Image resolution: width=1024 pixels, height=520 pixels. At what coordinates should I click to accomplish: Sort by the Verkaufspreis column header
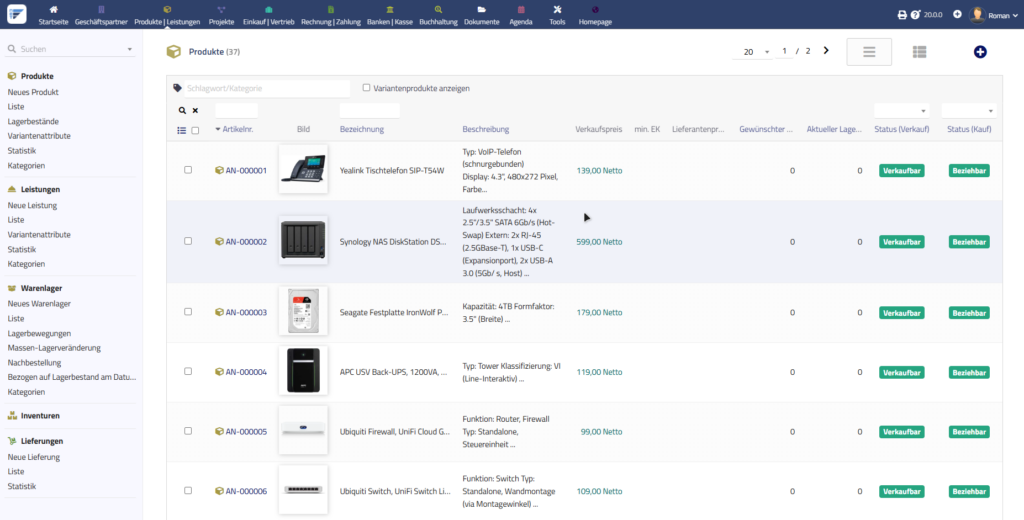click(599, 129)
